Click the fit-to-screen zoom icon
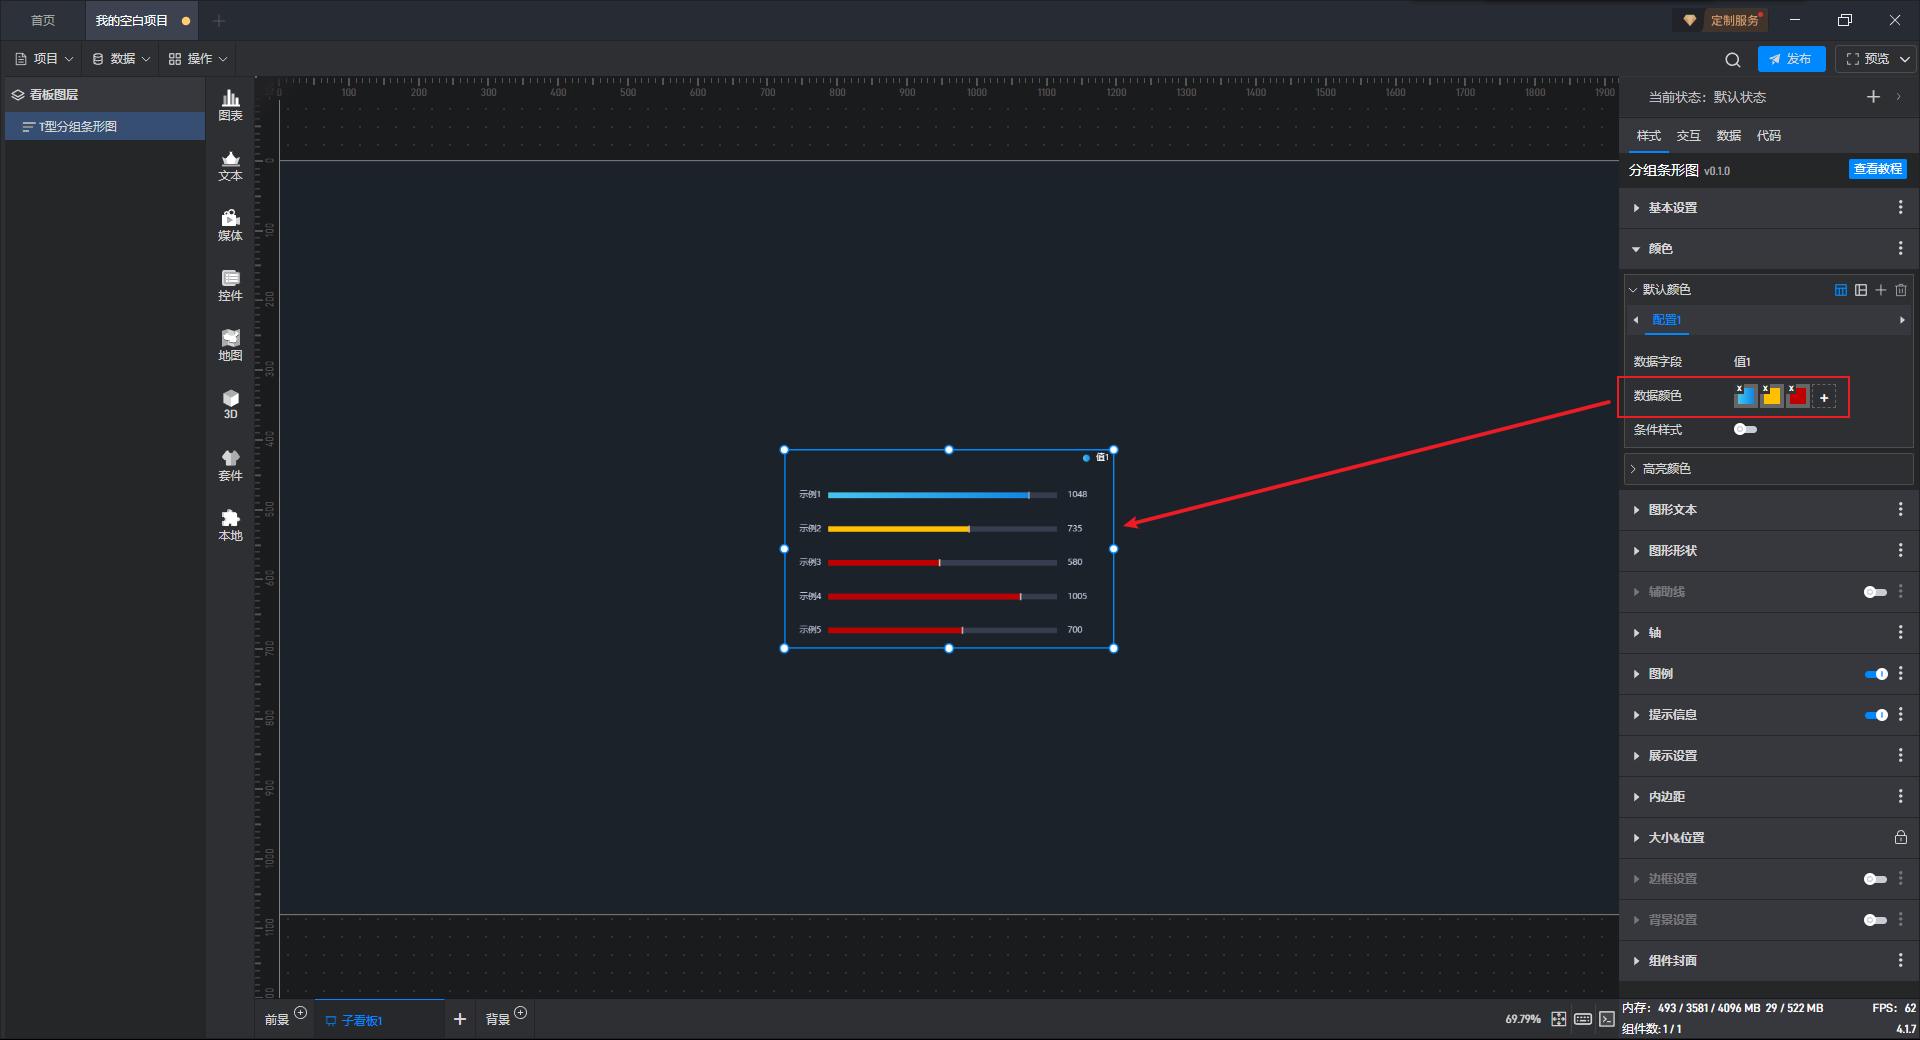Image resolution: width=1920 pixels, height=1040 pixels. (x=1559, y=1019)
